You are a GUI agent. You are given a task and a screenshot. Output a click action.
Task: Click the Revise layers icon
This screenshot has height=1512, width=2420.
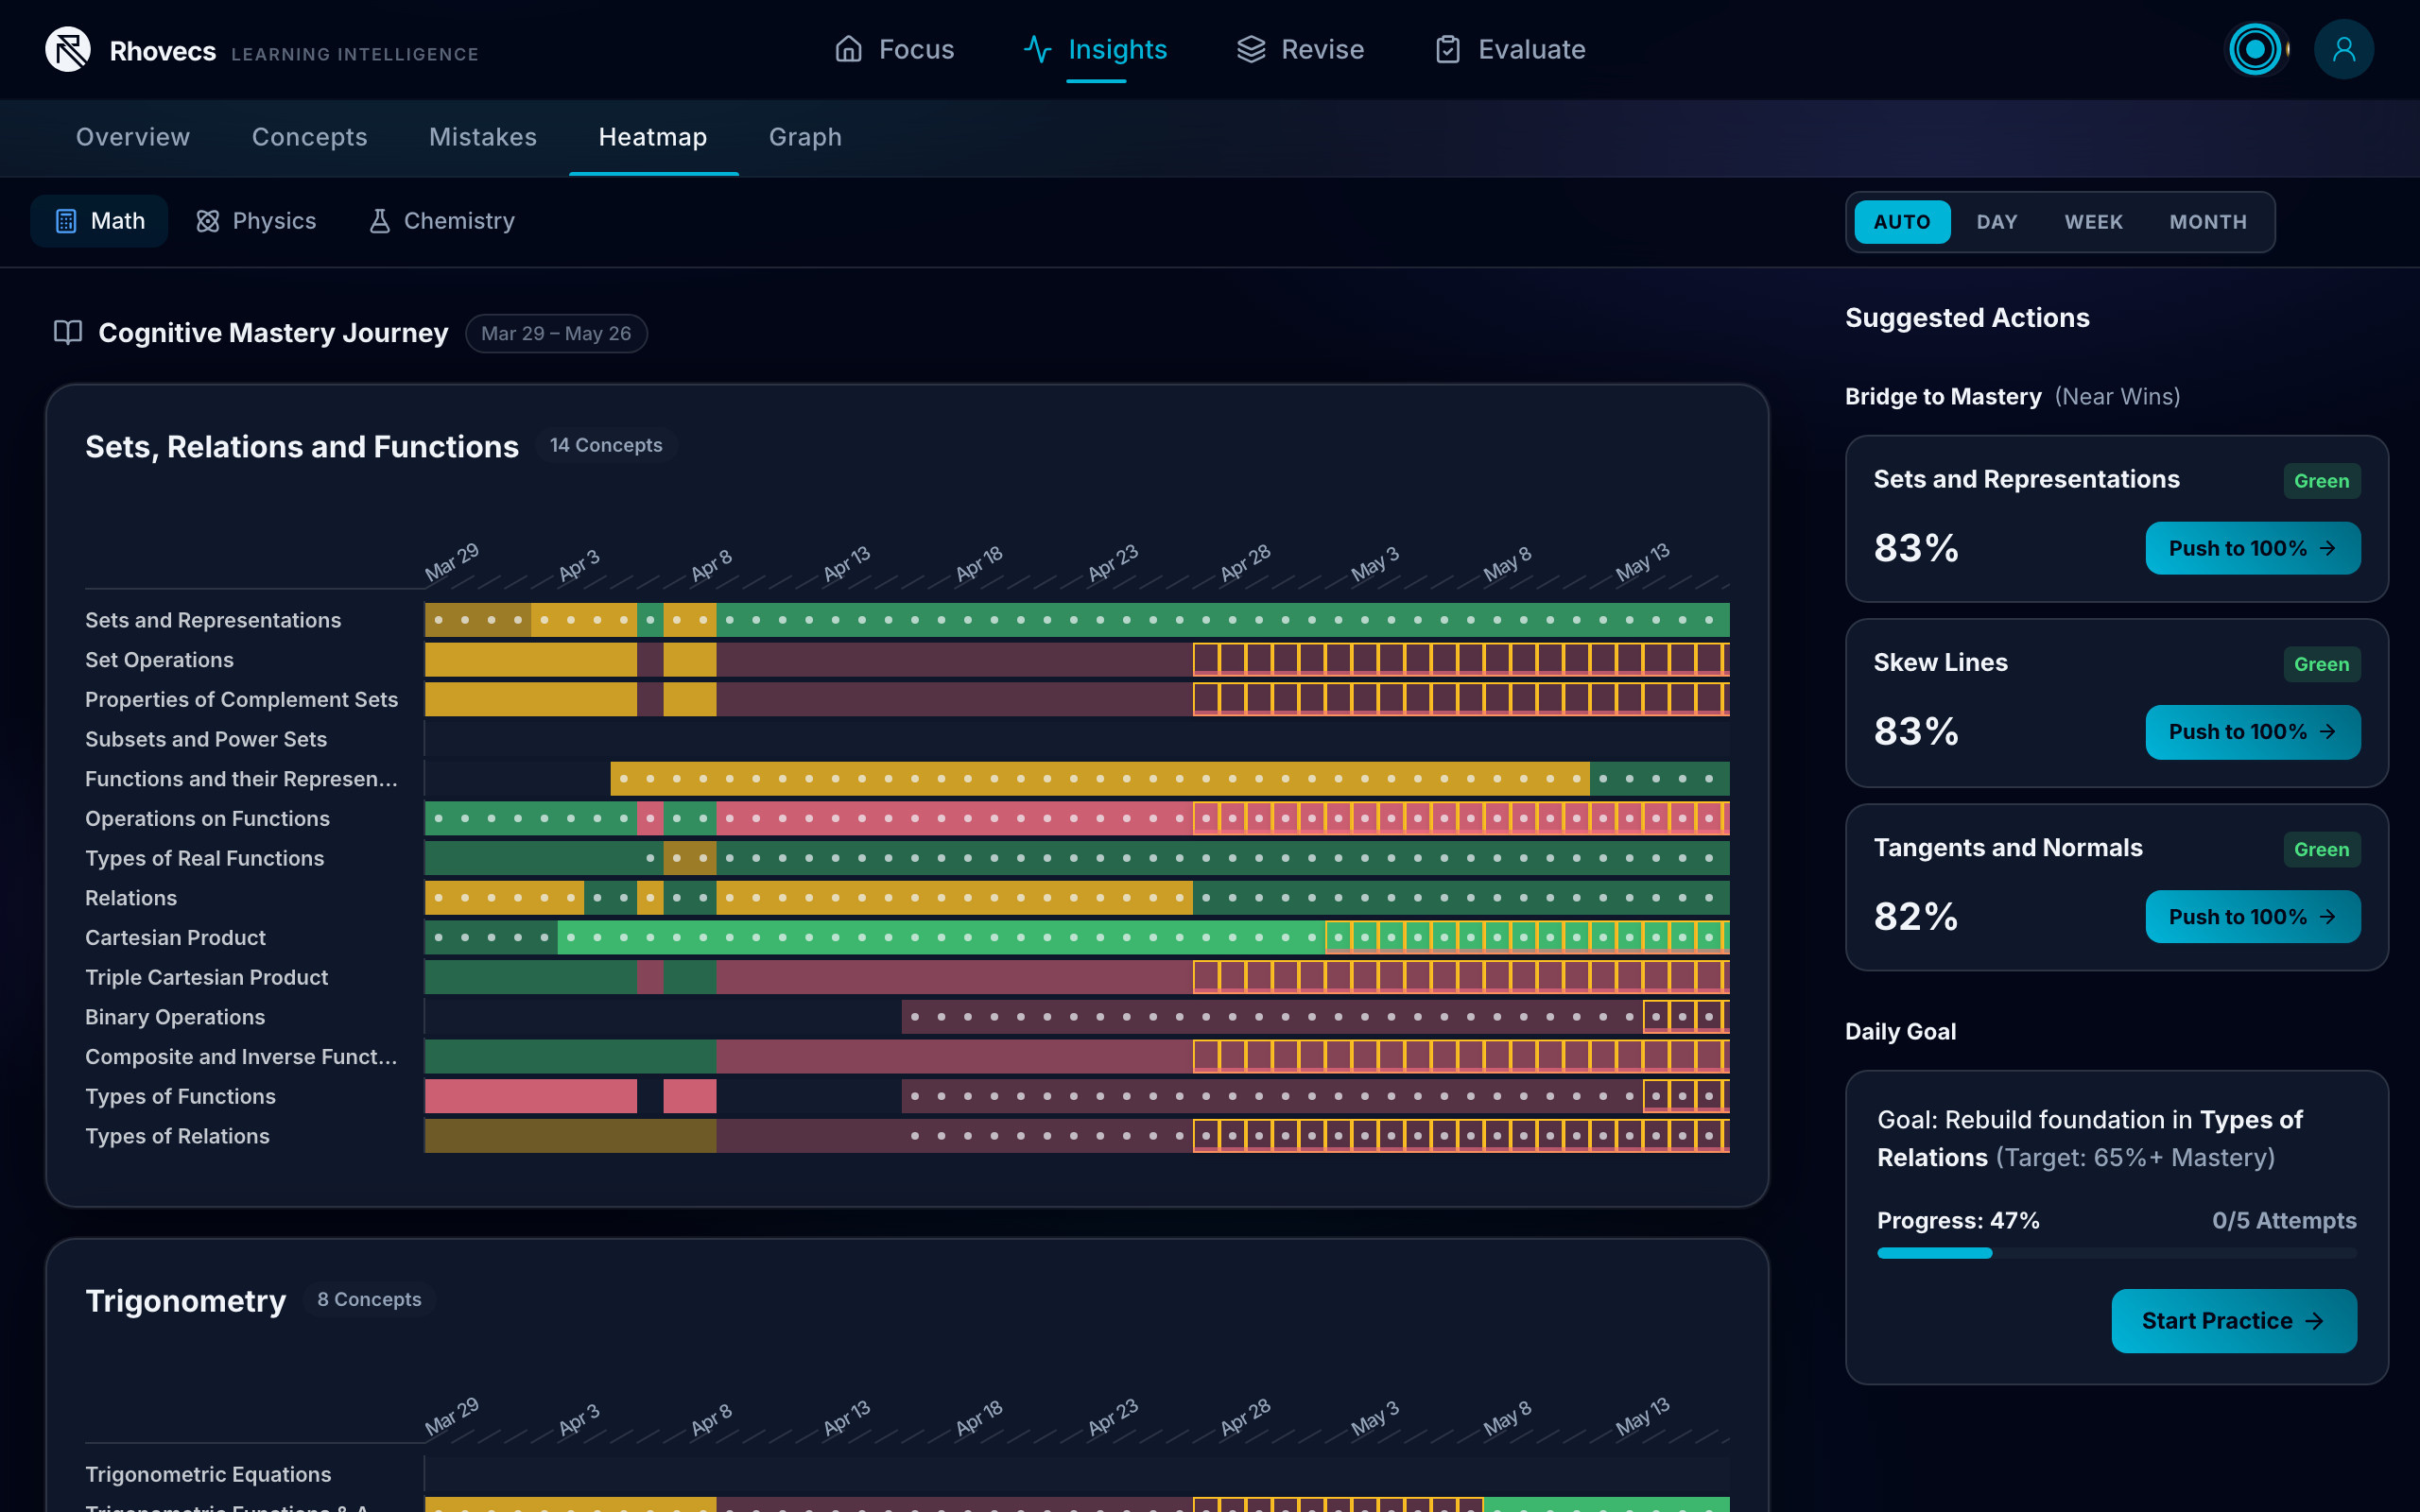click(x=1251, y=49)
